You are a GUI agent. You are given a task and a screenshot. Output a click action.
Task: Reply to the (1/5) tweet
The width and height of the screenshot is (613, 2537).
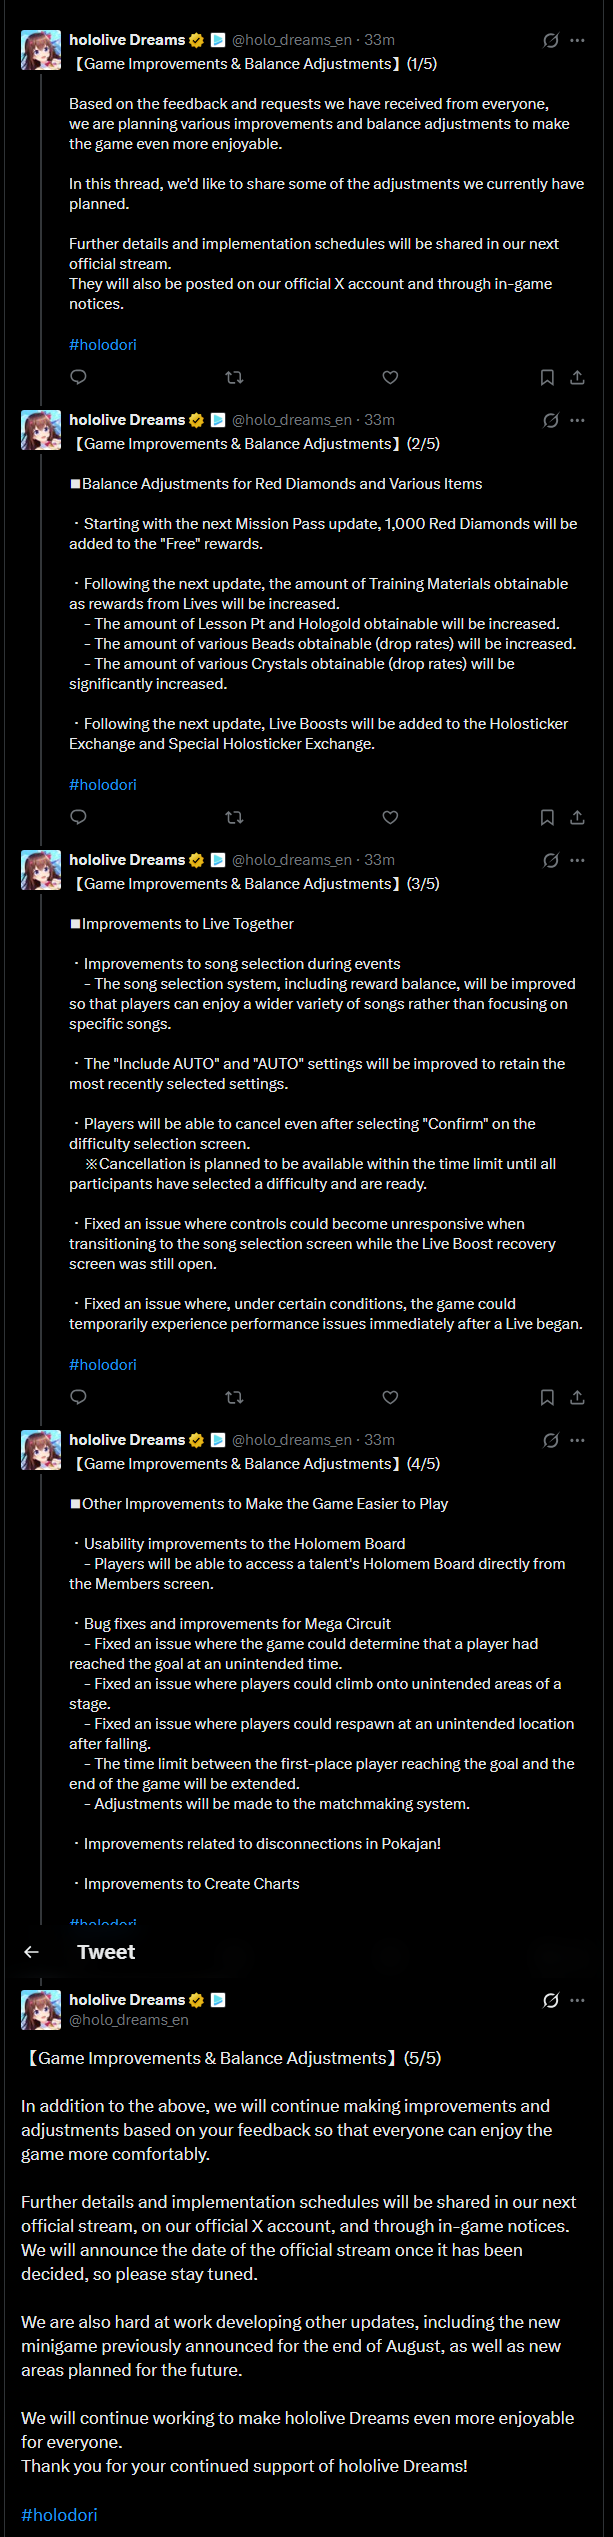click(x=78, y=377)
